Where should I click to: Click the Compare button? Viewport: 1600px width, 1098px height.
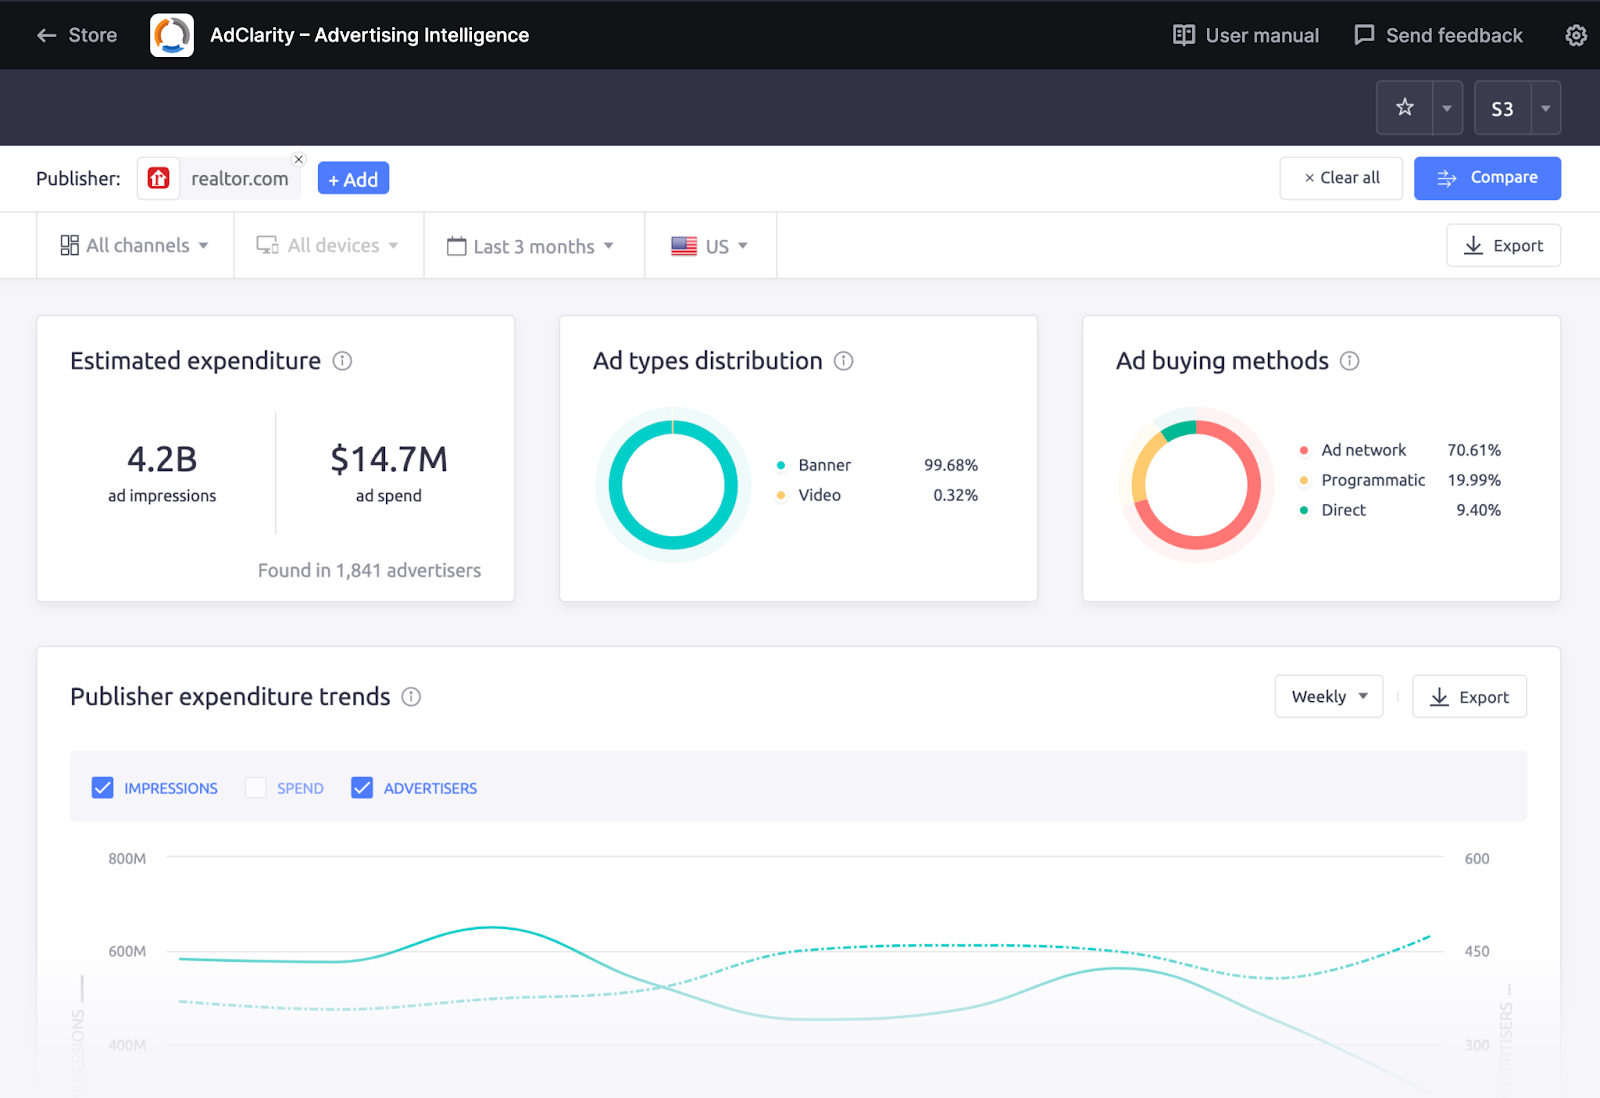coord(1487,178)
